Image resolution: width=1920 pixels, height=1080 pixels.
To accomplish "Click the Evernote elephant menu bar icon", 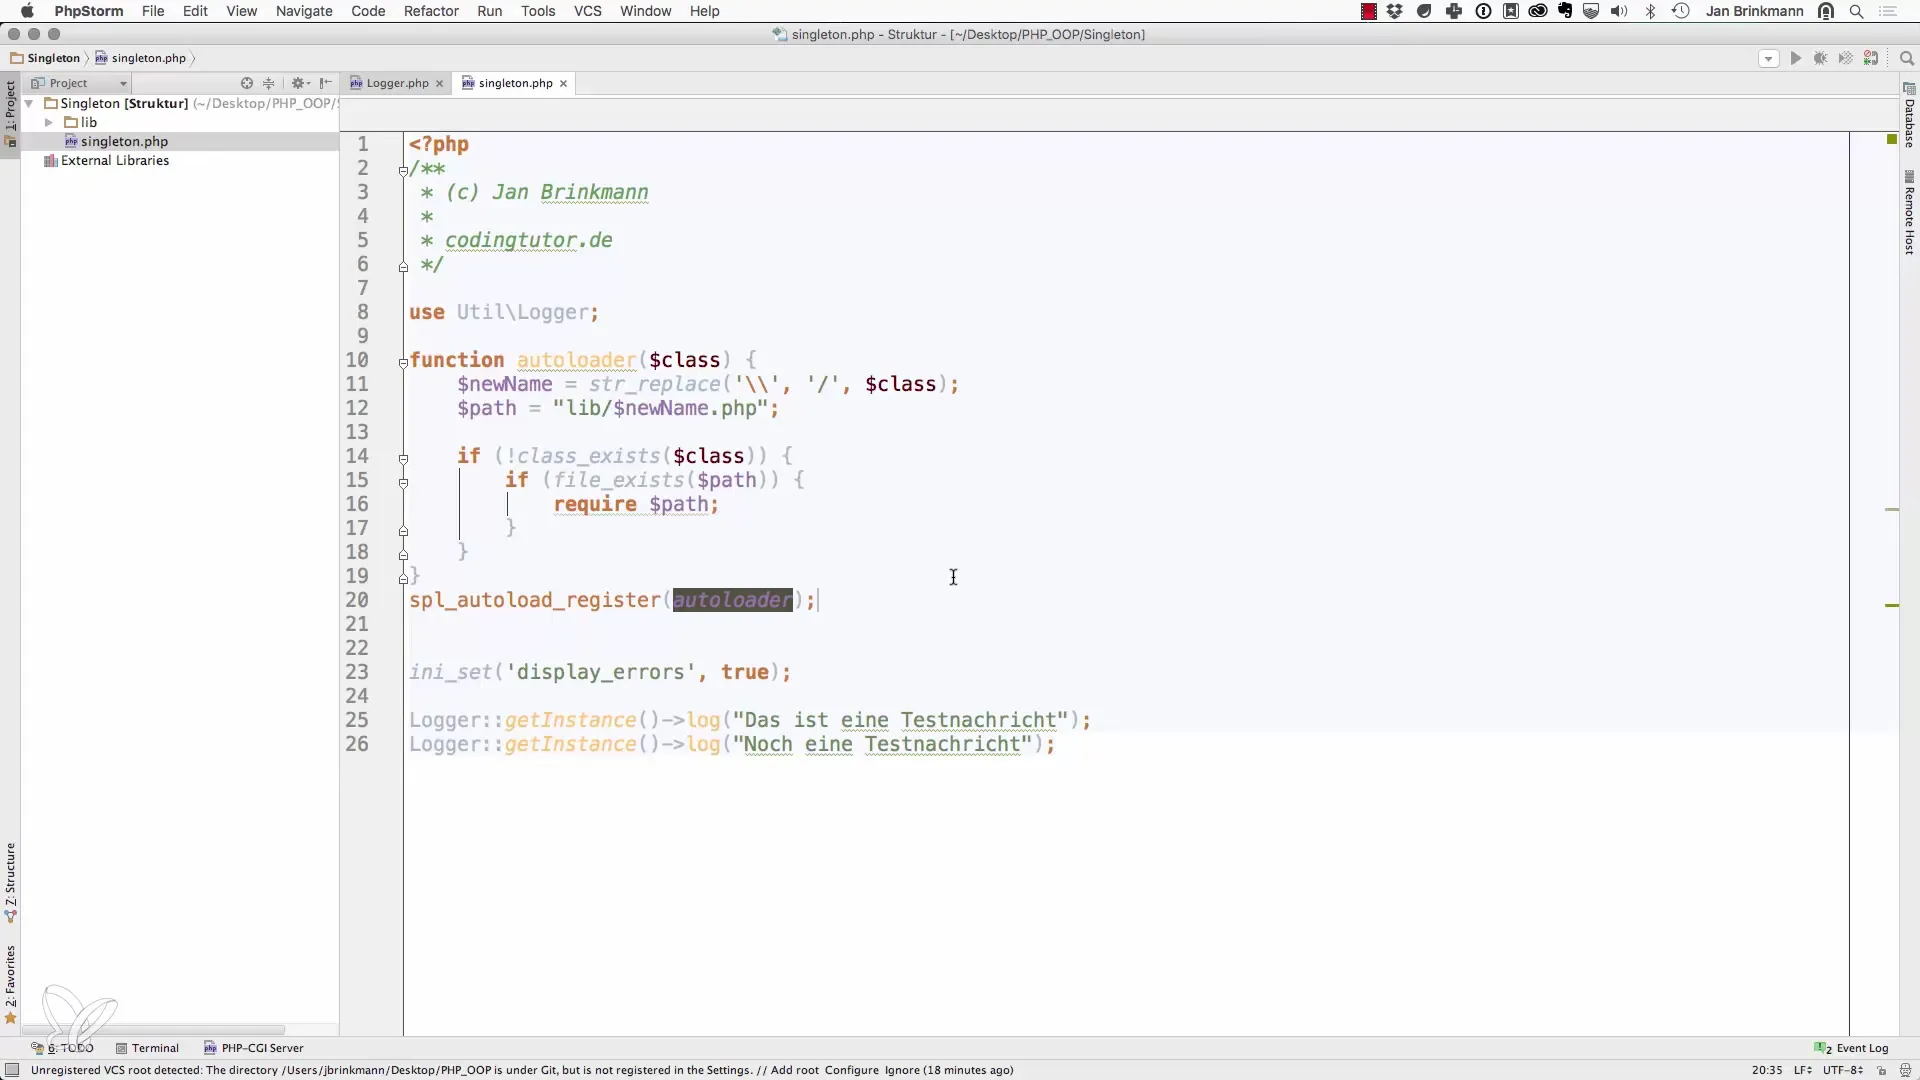I will 1566,11.
